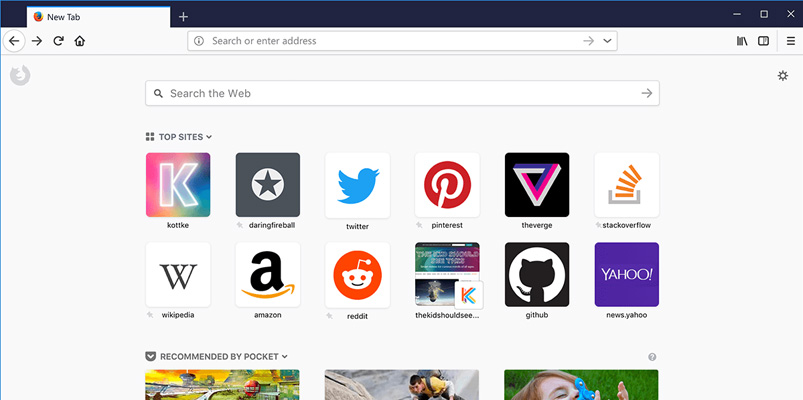Click the forward navigation arrow
Viewport: 803px width, 400px height.
point(37,41)
